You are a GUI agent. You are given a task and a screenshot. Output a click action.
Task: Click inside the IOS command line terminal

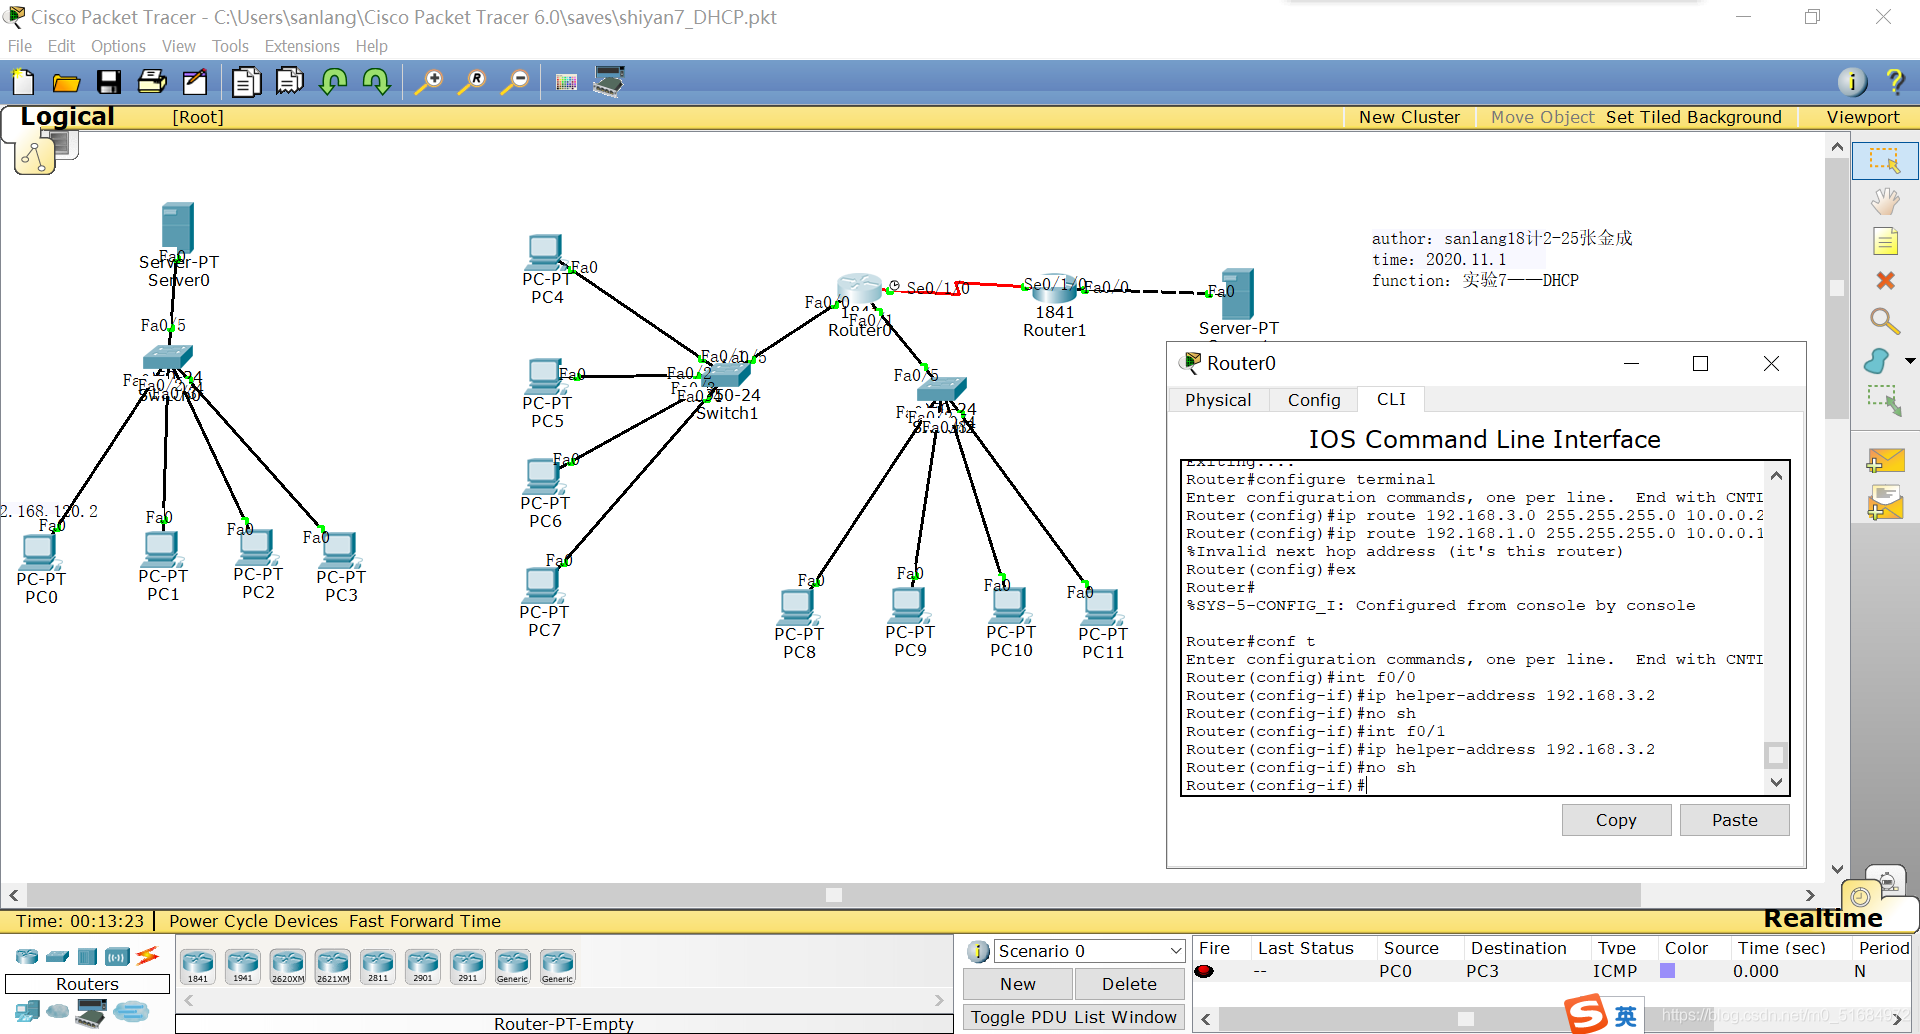(x=1475, y=628)
